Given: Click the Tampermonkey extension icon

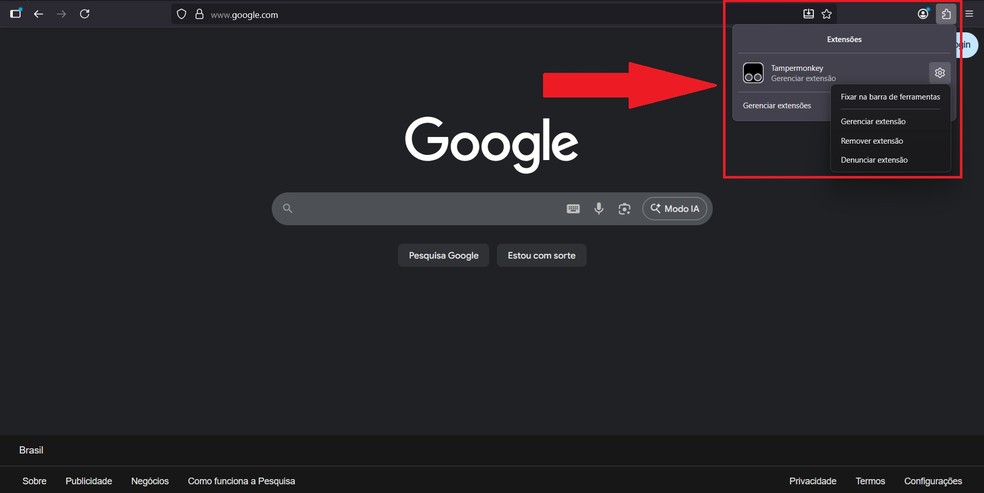Looking at the screenshot, I should click(x=753, y=73).
